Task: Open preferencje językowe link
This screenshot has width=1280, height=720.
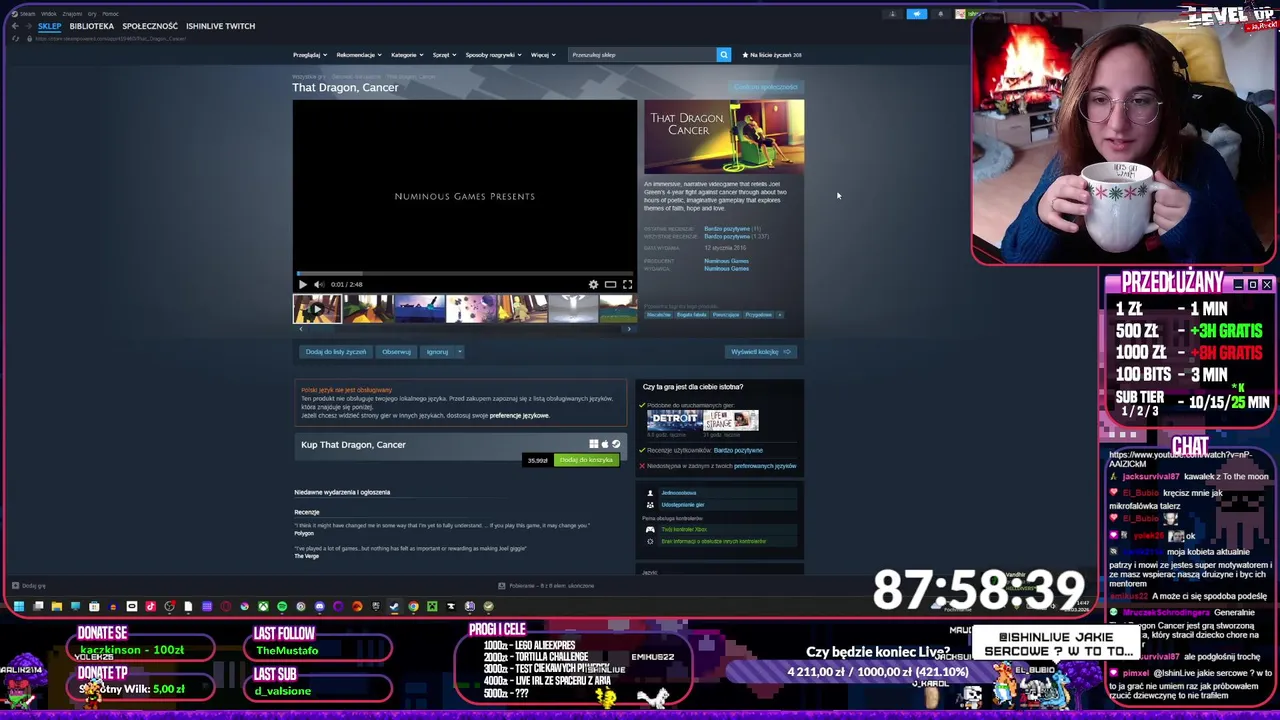Action: [519, 416]
